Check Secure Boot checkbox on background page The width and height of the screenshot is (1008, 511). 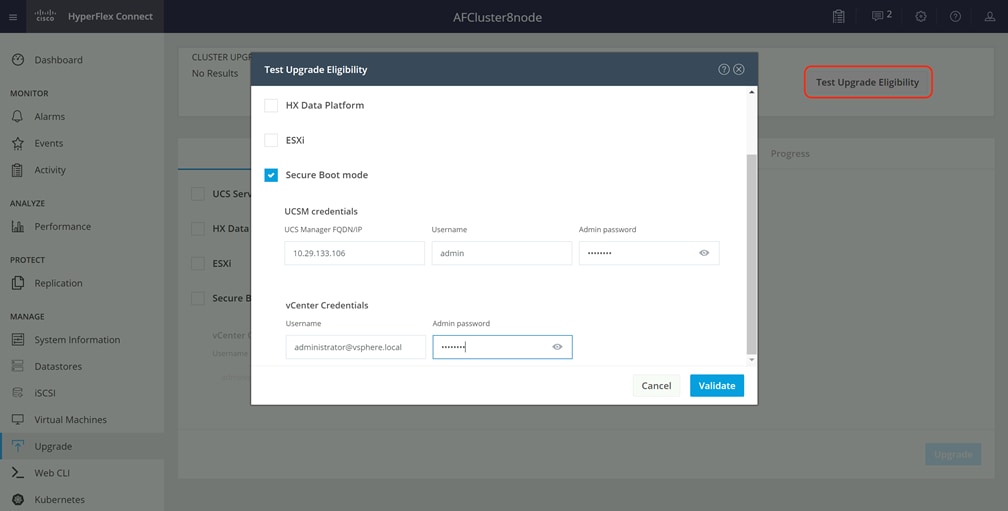coord(198,298)
